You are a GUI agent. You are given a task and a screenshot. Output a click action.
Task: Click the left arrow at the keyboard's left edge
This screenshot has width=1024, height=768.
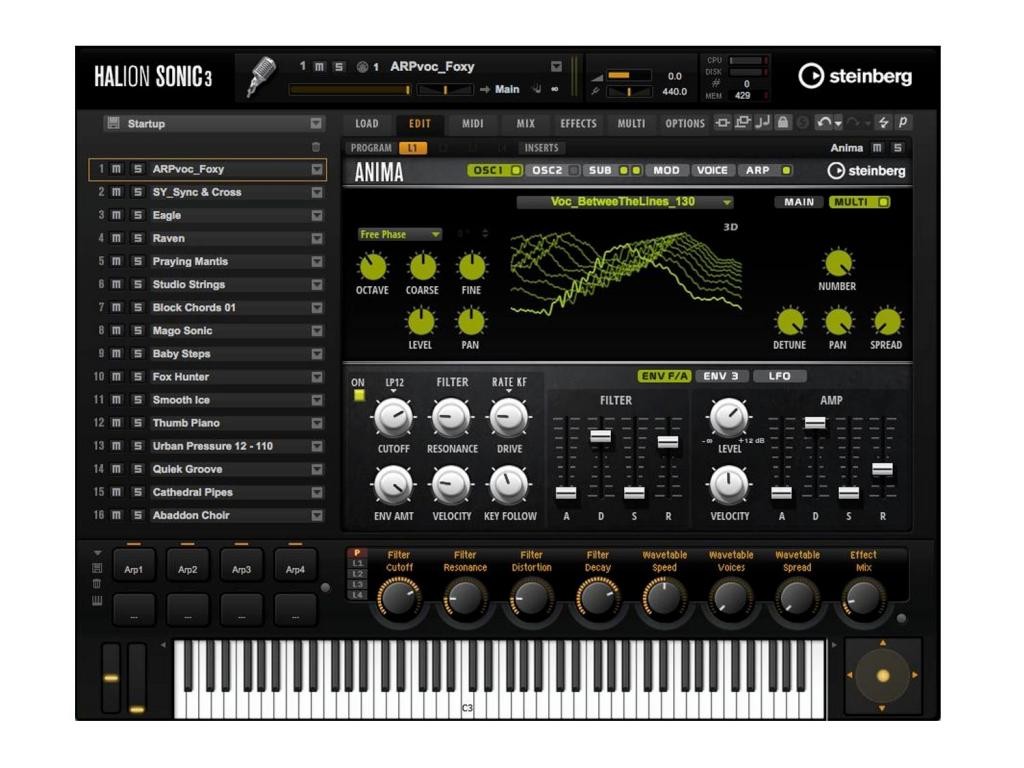pyautogui.click(x=163, y=645)
